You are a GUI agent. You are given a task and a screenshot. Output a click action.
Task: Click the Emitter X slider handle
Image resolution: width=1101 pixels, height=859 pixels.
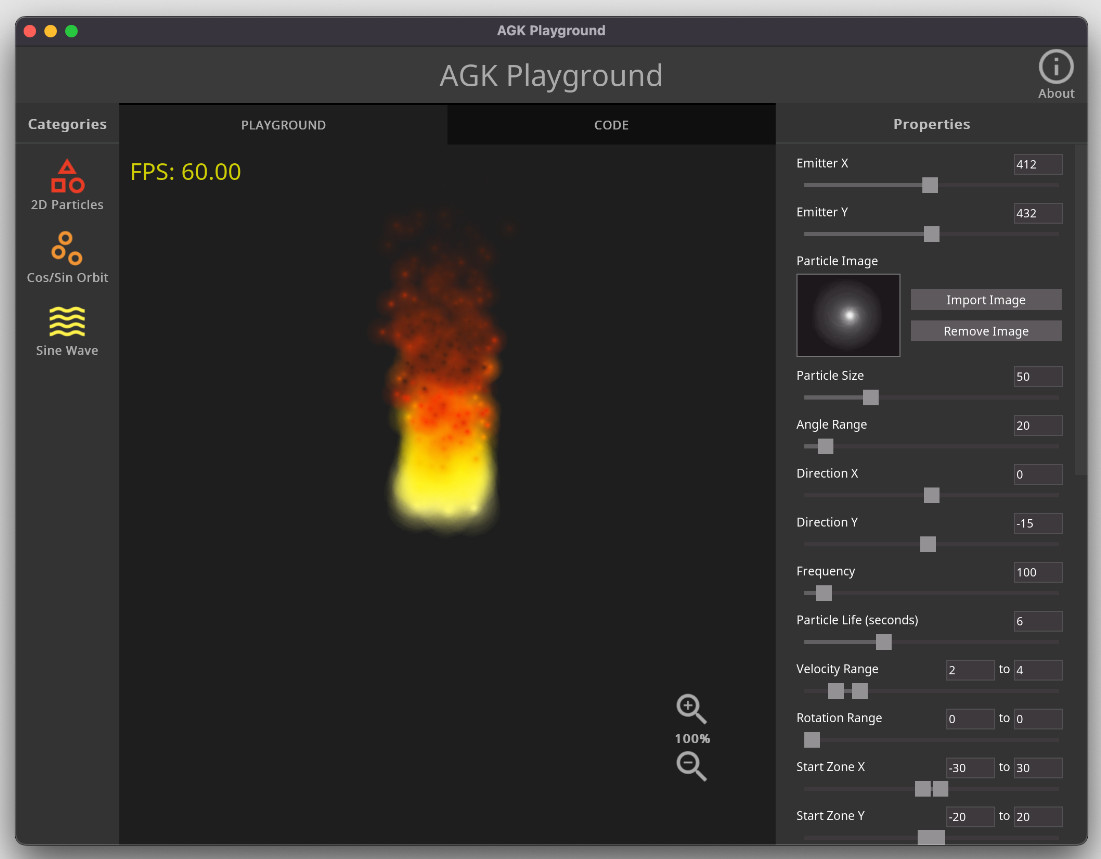pos(929,185)
